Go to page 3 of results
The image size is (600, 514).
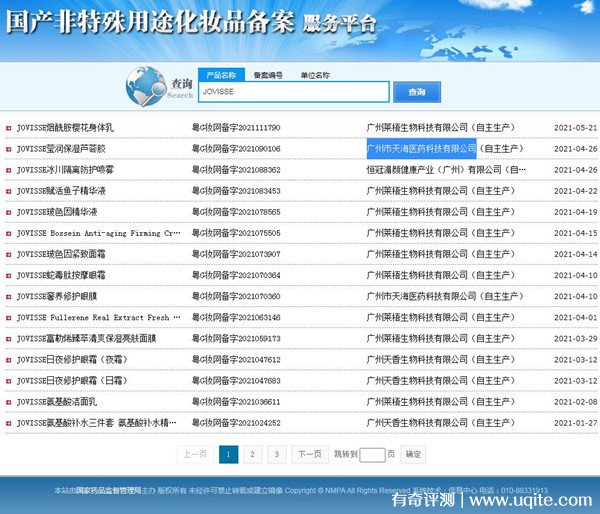pyautogui.click(x=278, y=454)
